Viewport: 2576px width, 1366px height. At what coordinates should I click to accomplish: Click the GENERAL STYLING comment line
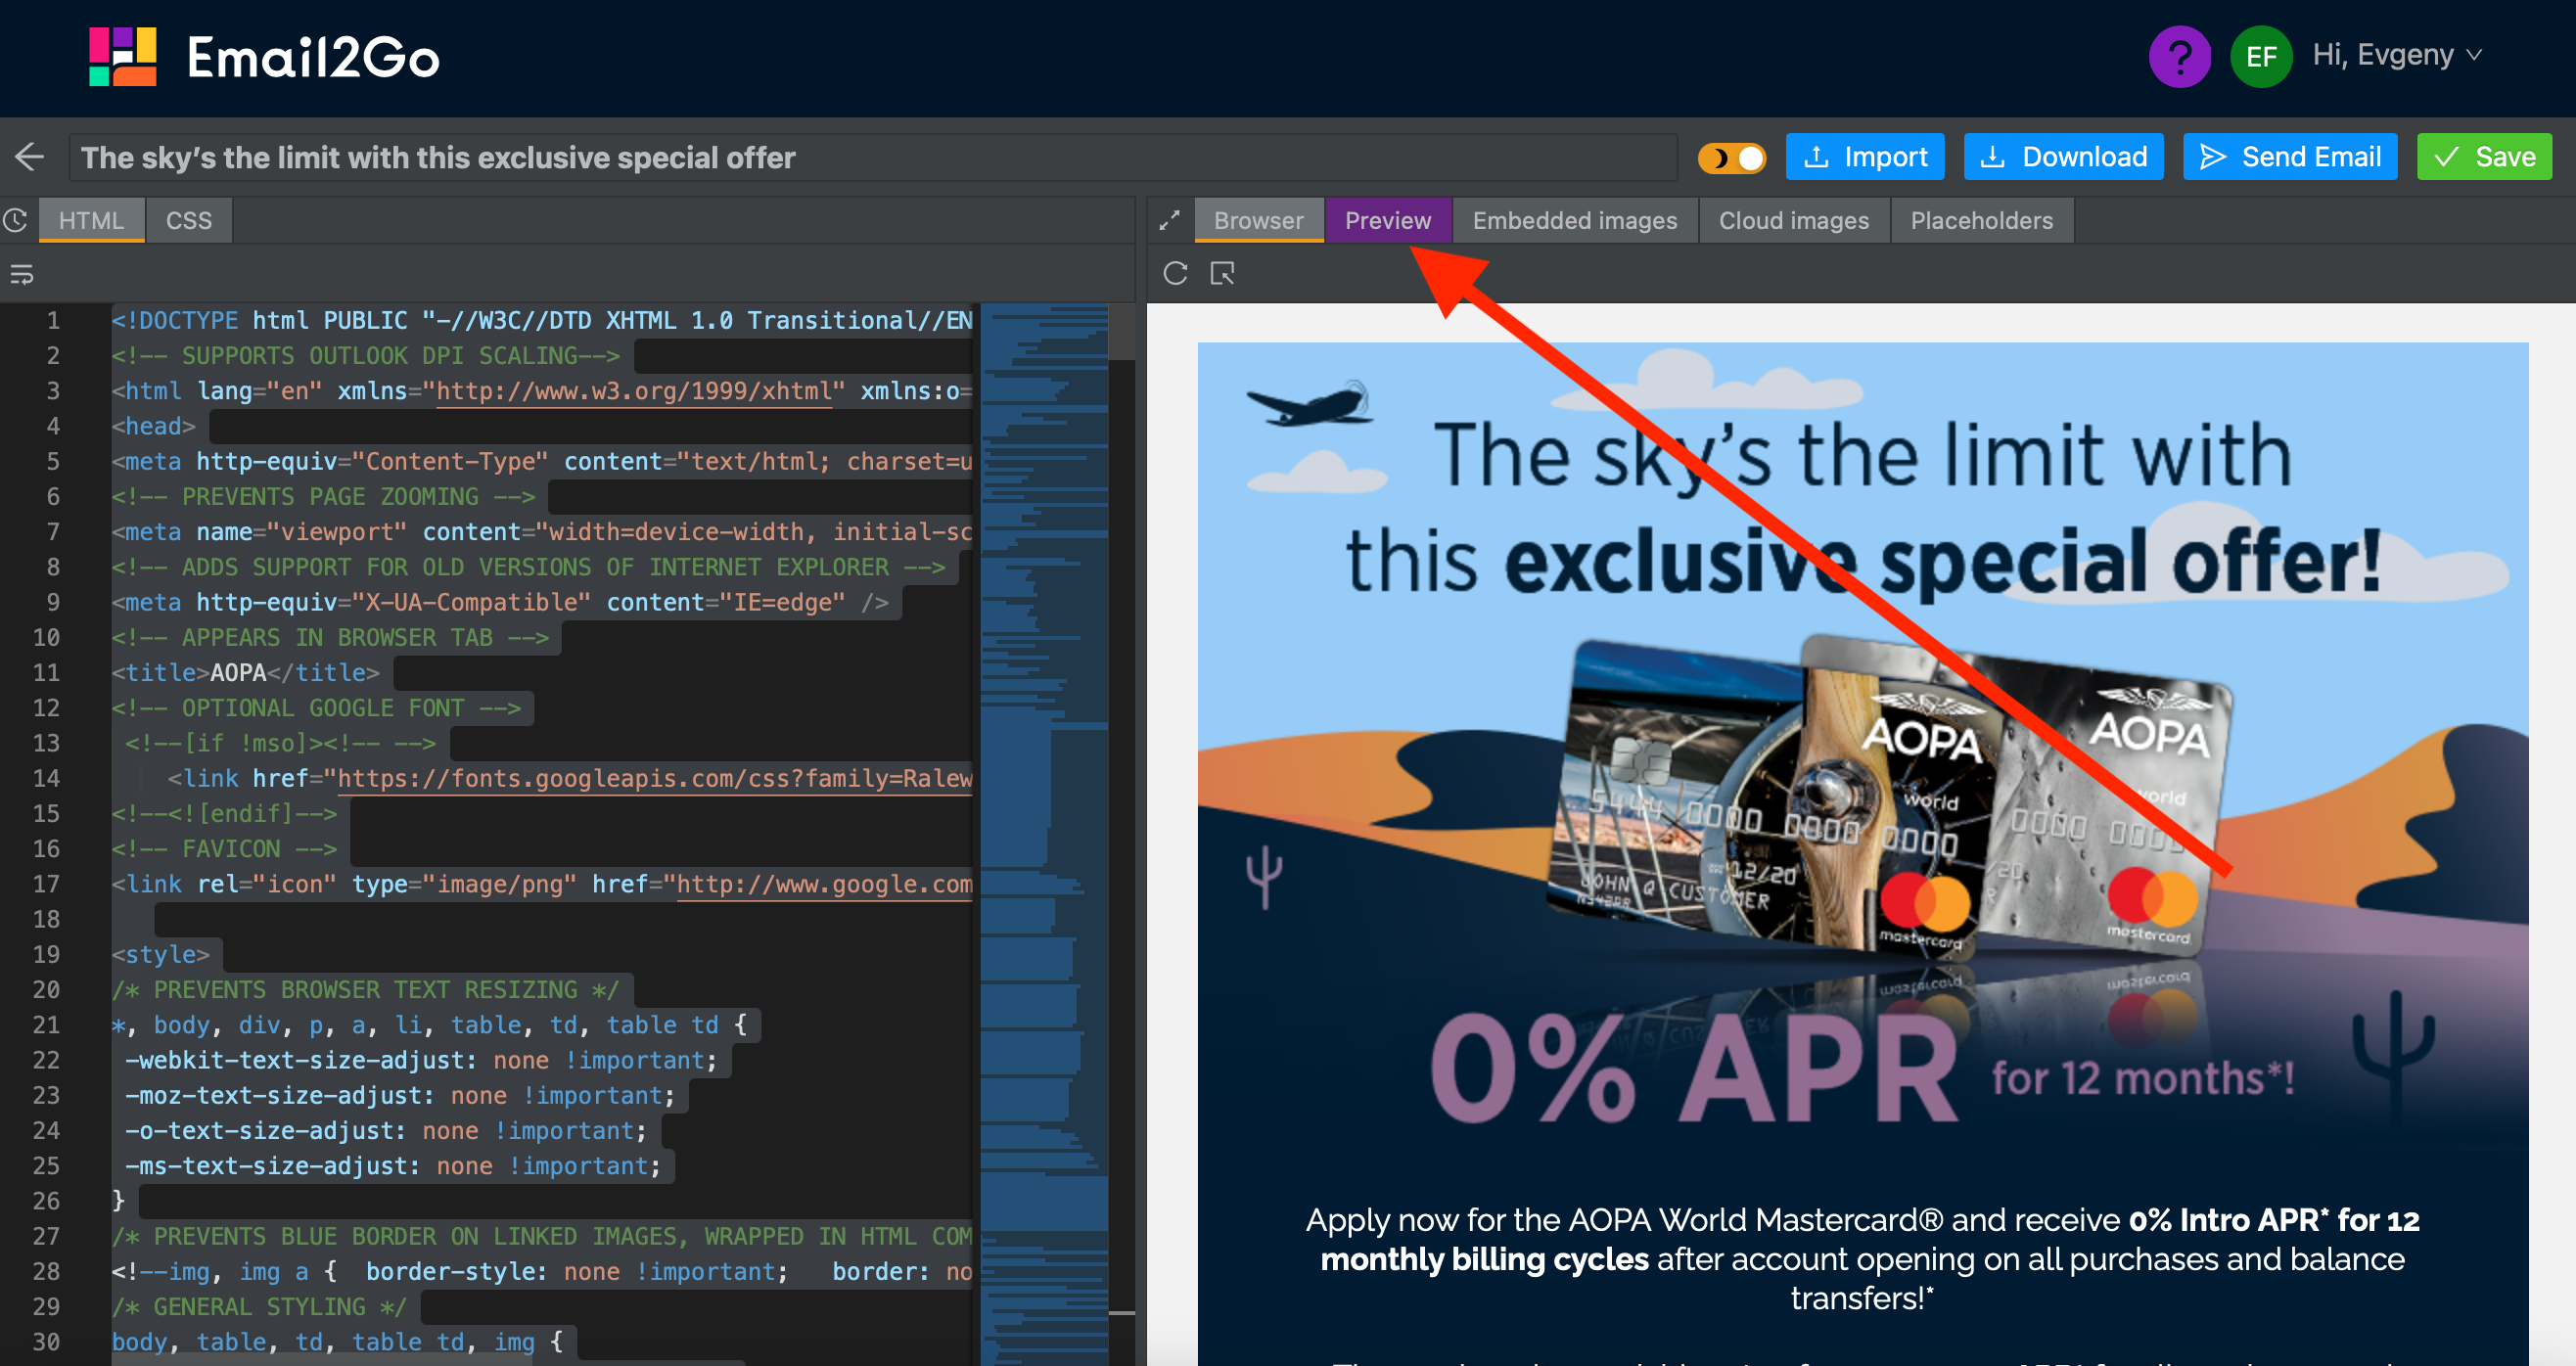(x=259, y=1306)
